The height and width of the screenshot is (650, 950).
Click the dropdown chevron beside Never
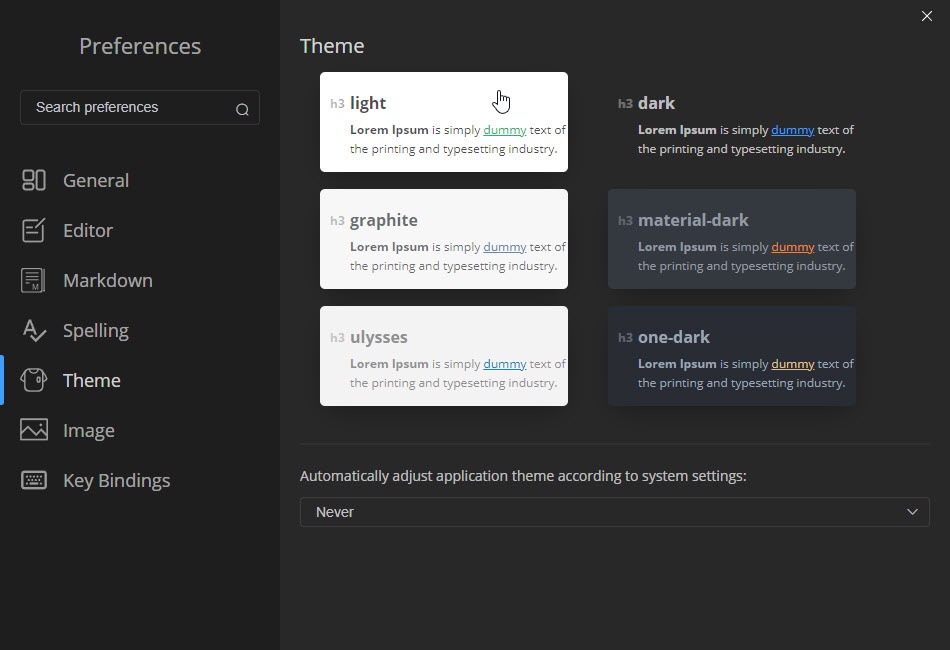pyautogui.click(x=912, y=512)
